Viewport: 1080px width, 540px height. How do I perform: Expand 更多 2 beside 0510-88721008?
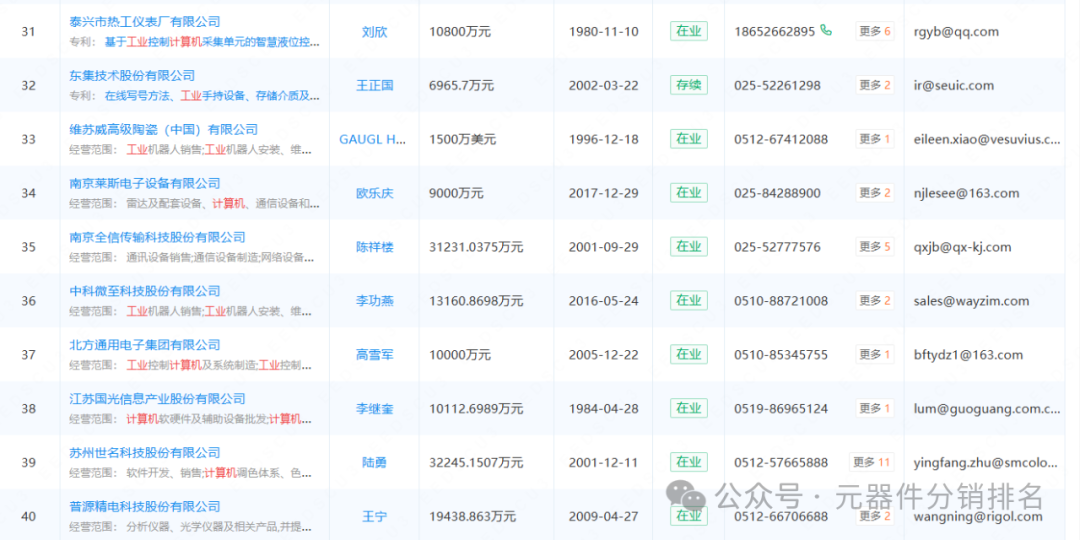pos(875,300)
